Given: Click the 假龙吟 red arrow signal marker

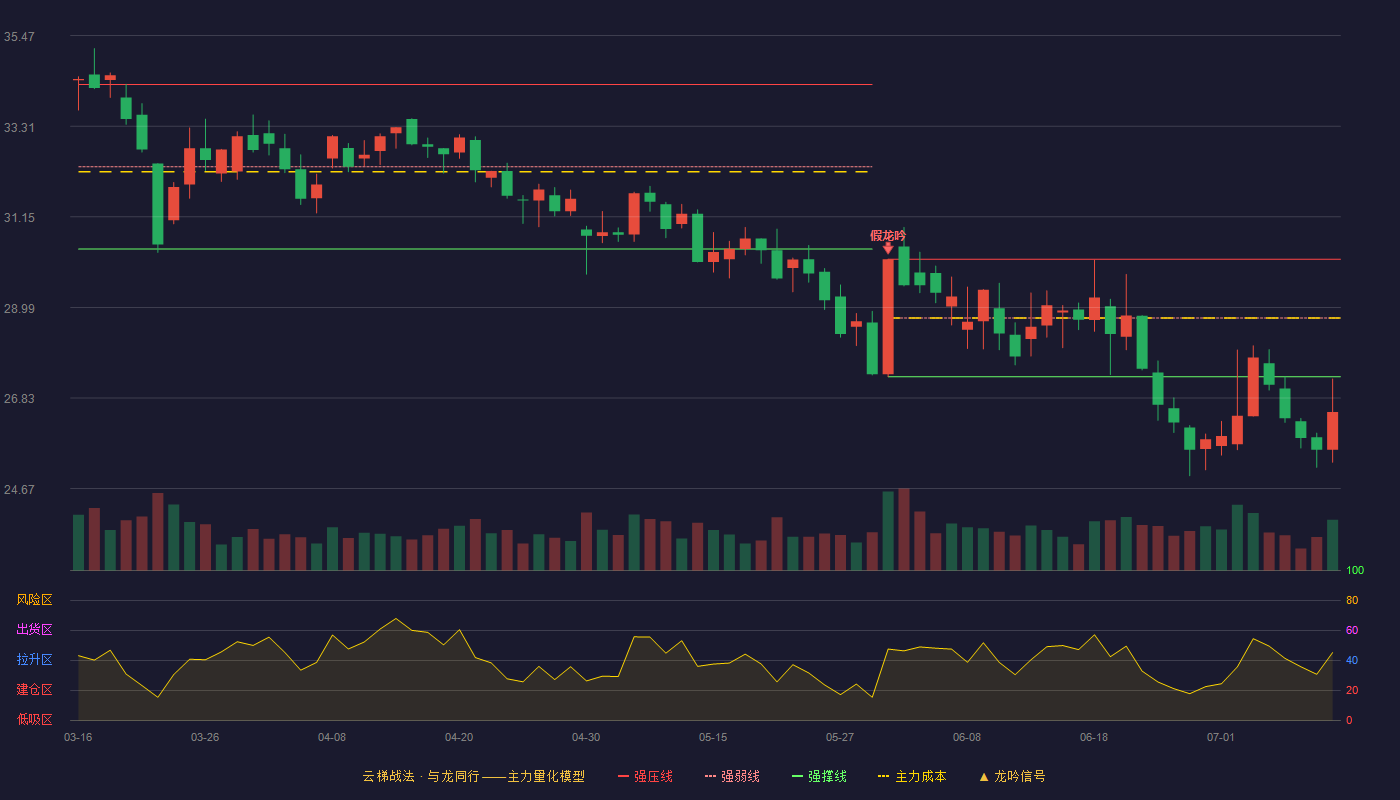Looking at the screenshot, I should pyautogui.click(x=888, y=248).
